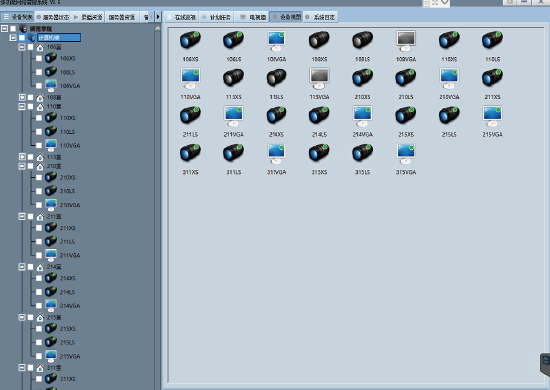Open the 系统日志 tab
Screen dimensions: 550x390
(320, 17)
